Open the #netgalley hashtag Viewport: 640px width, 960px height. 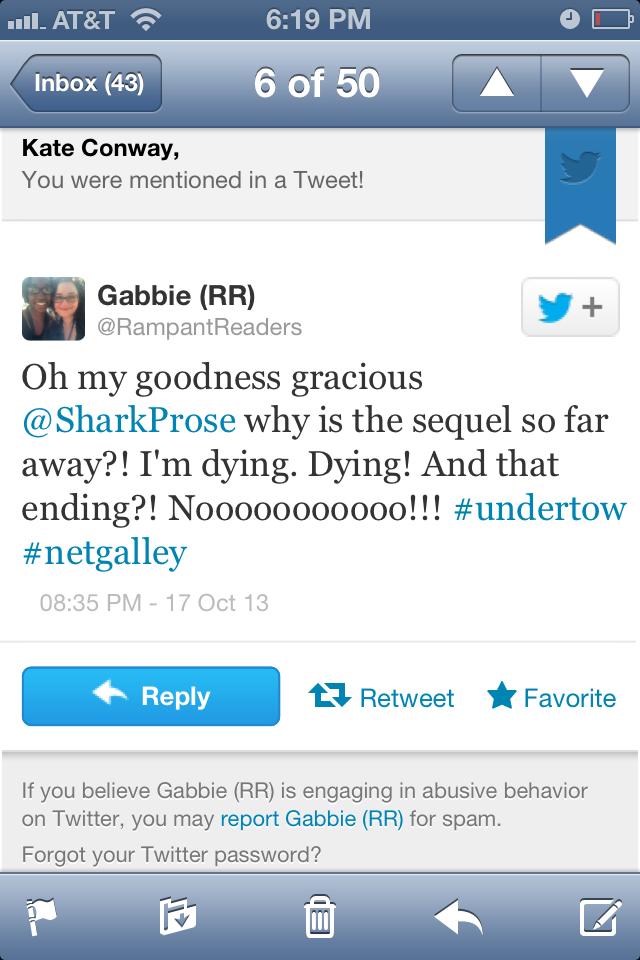[104, 552]
